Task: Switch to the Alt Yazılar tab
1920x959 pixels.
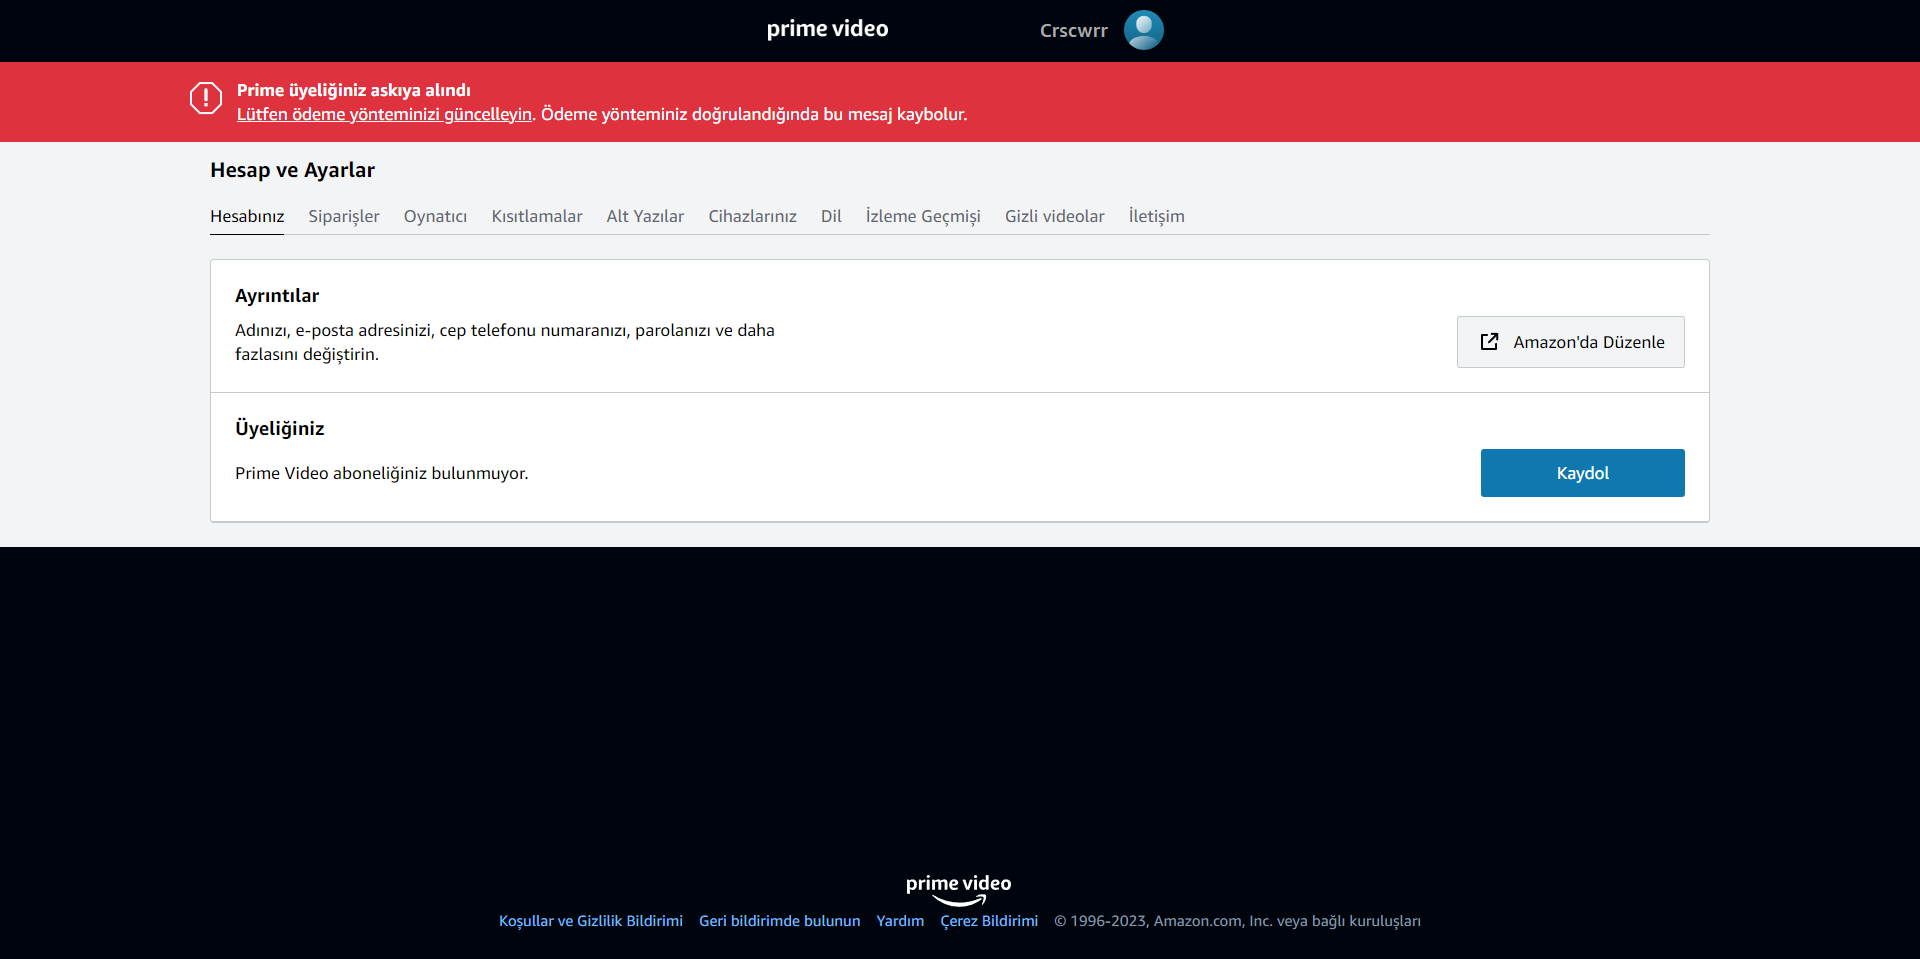Action: [x=645, y=216]
